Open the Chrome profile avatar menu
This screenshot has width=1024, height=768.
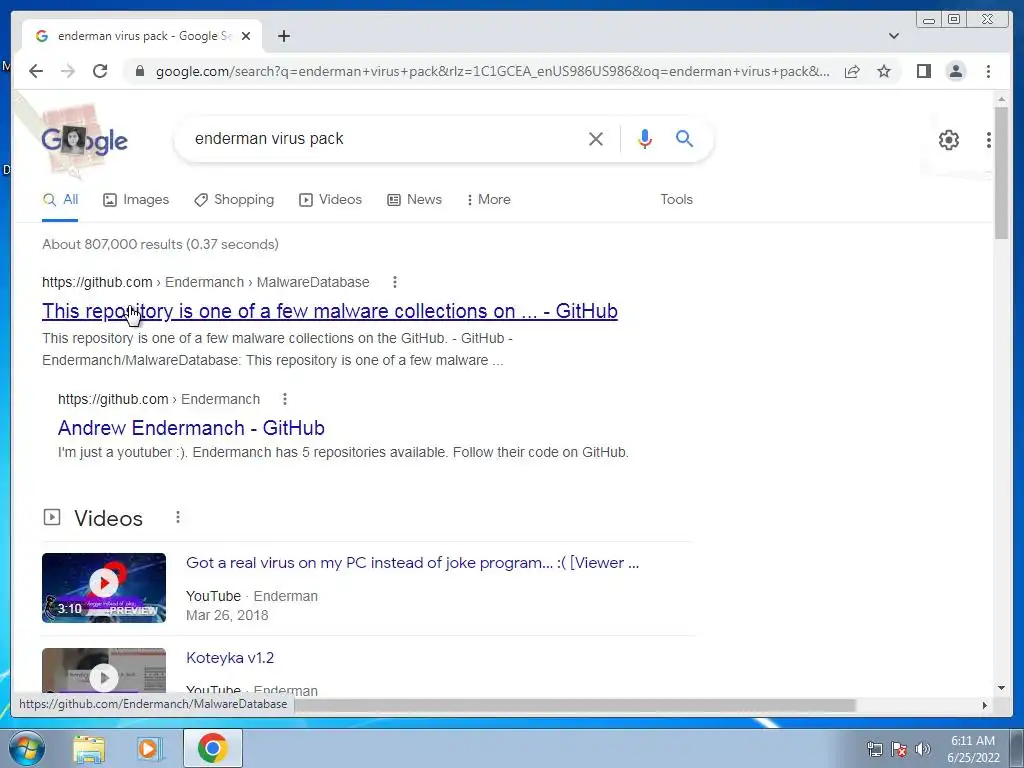tap(955, 71)
